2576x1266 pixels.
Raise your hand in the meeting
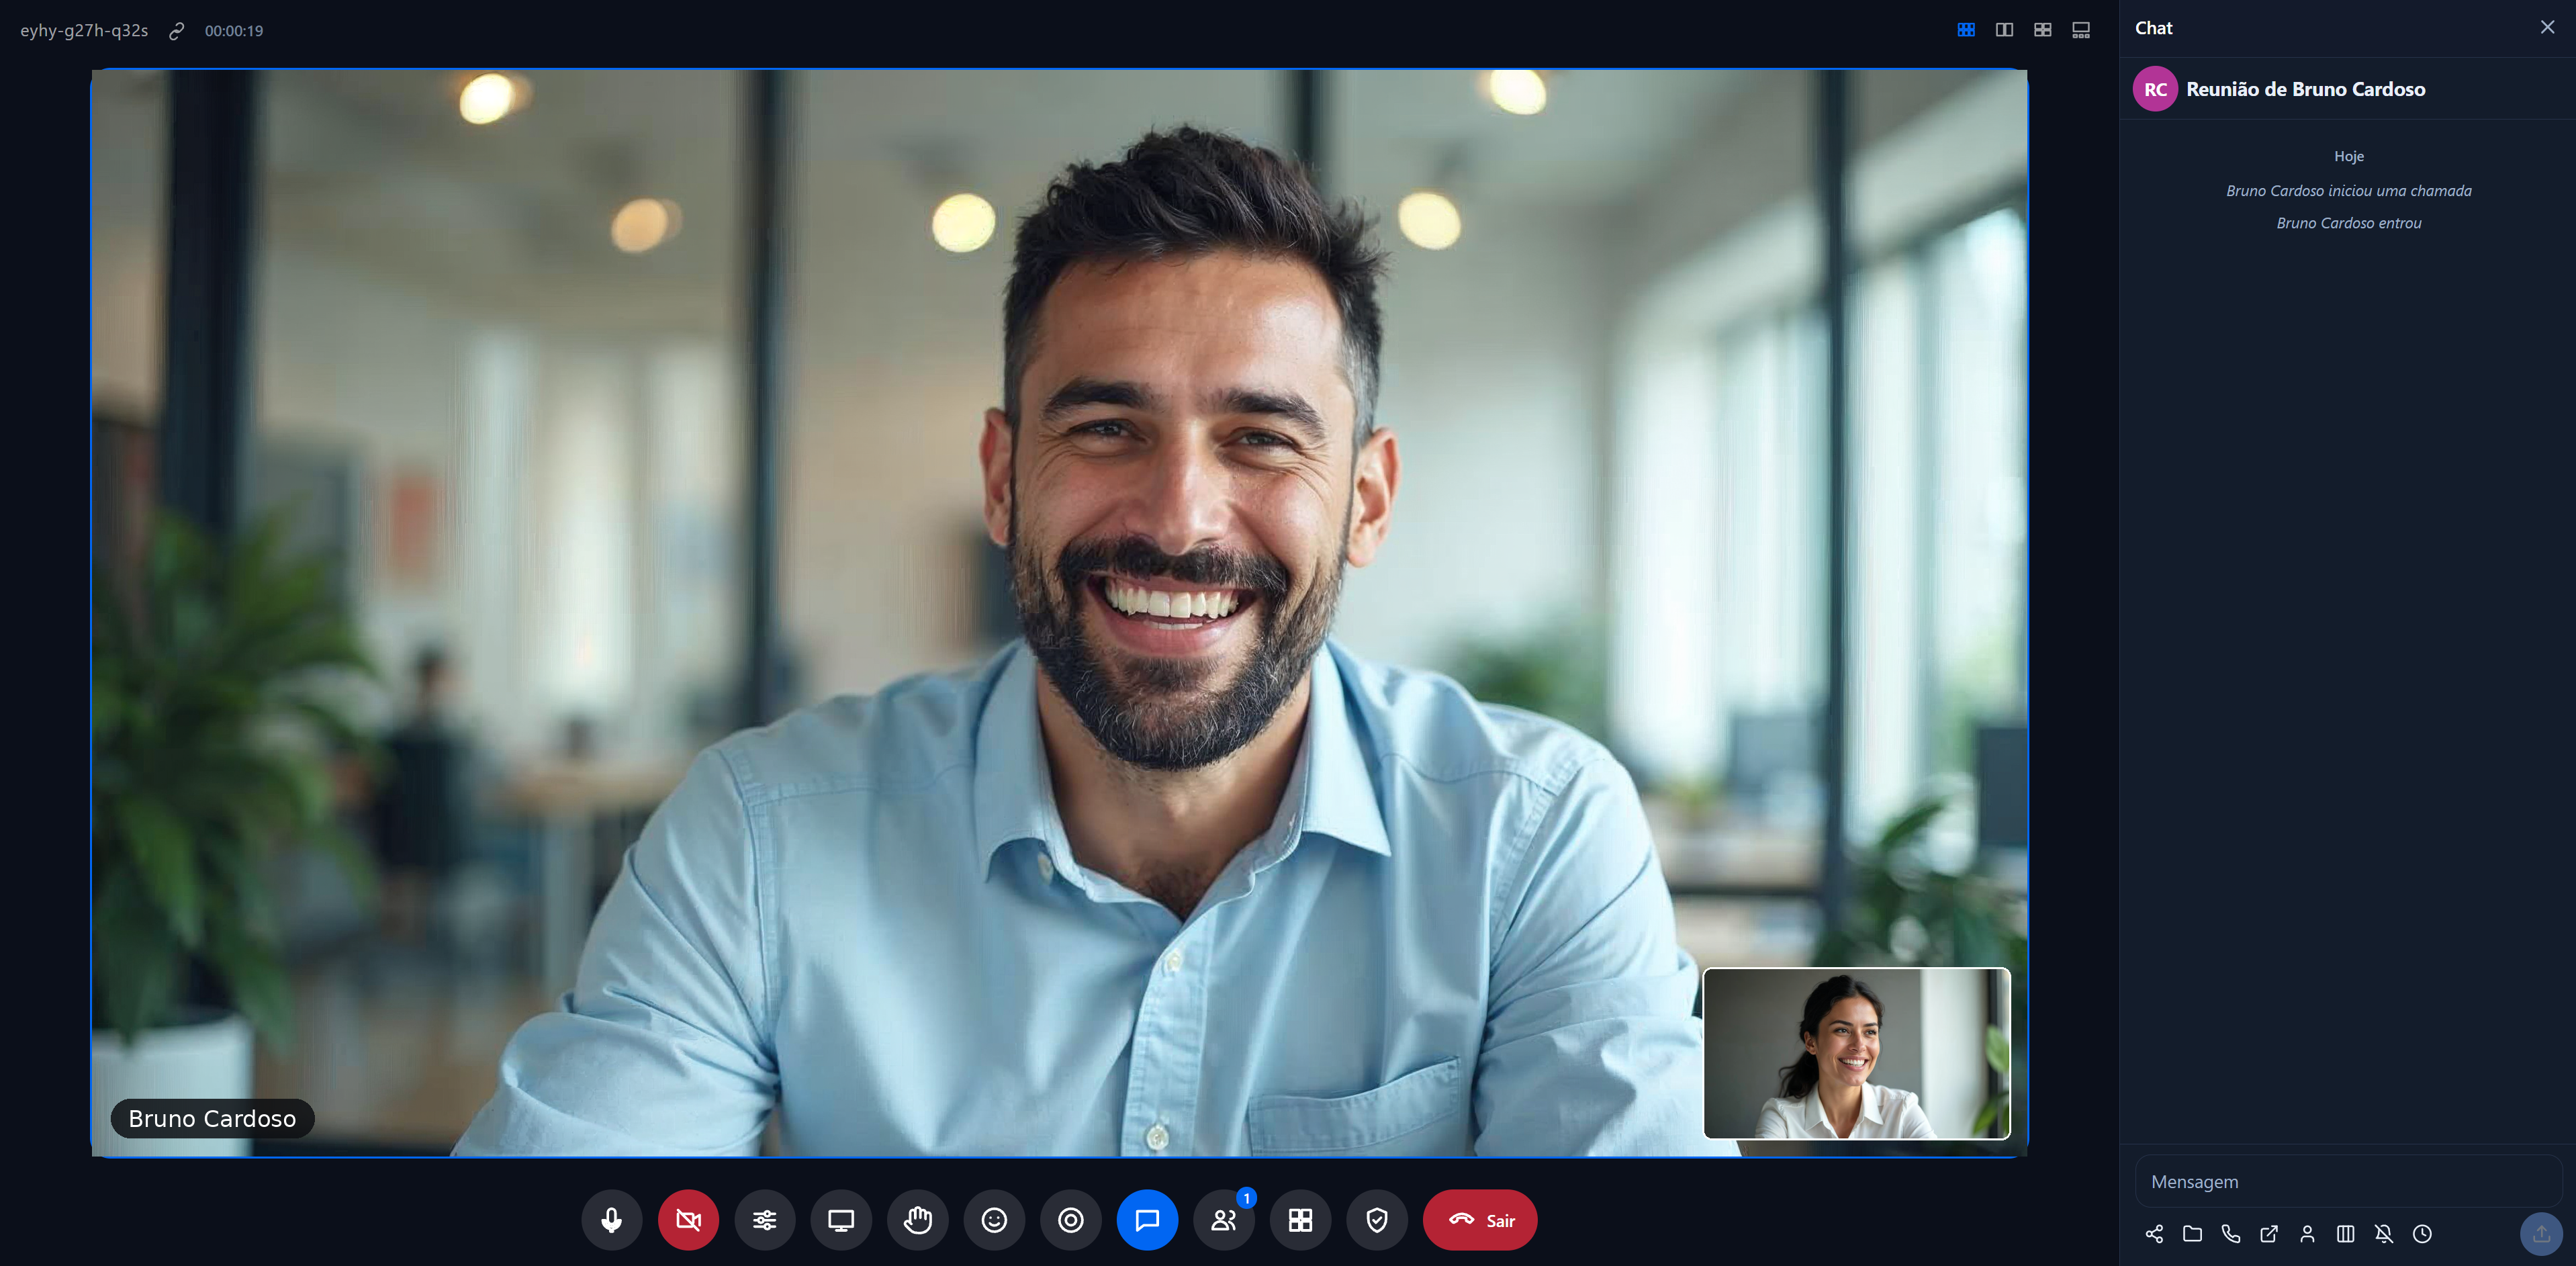(918, 1219)
